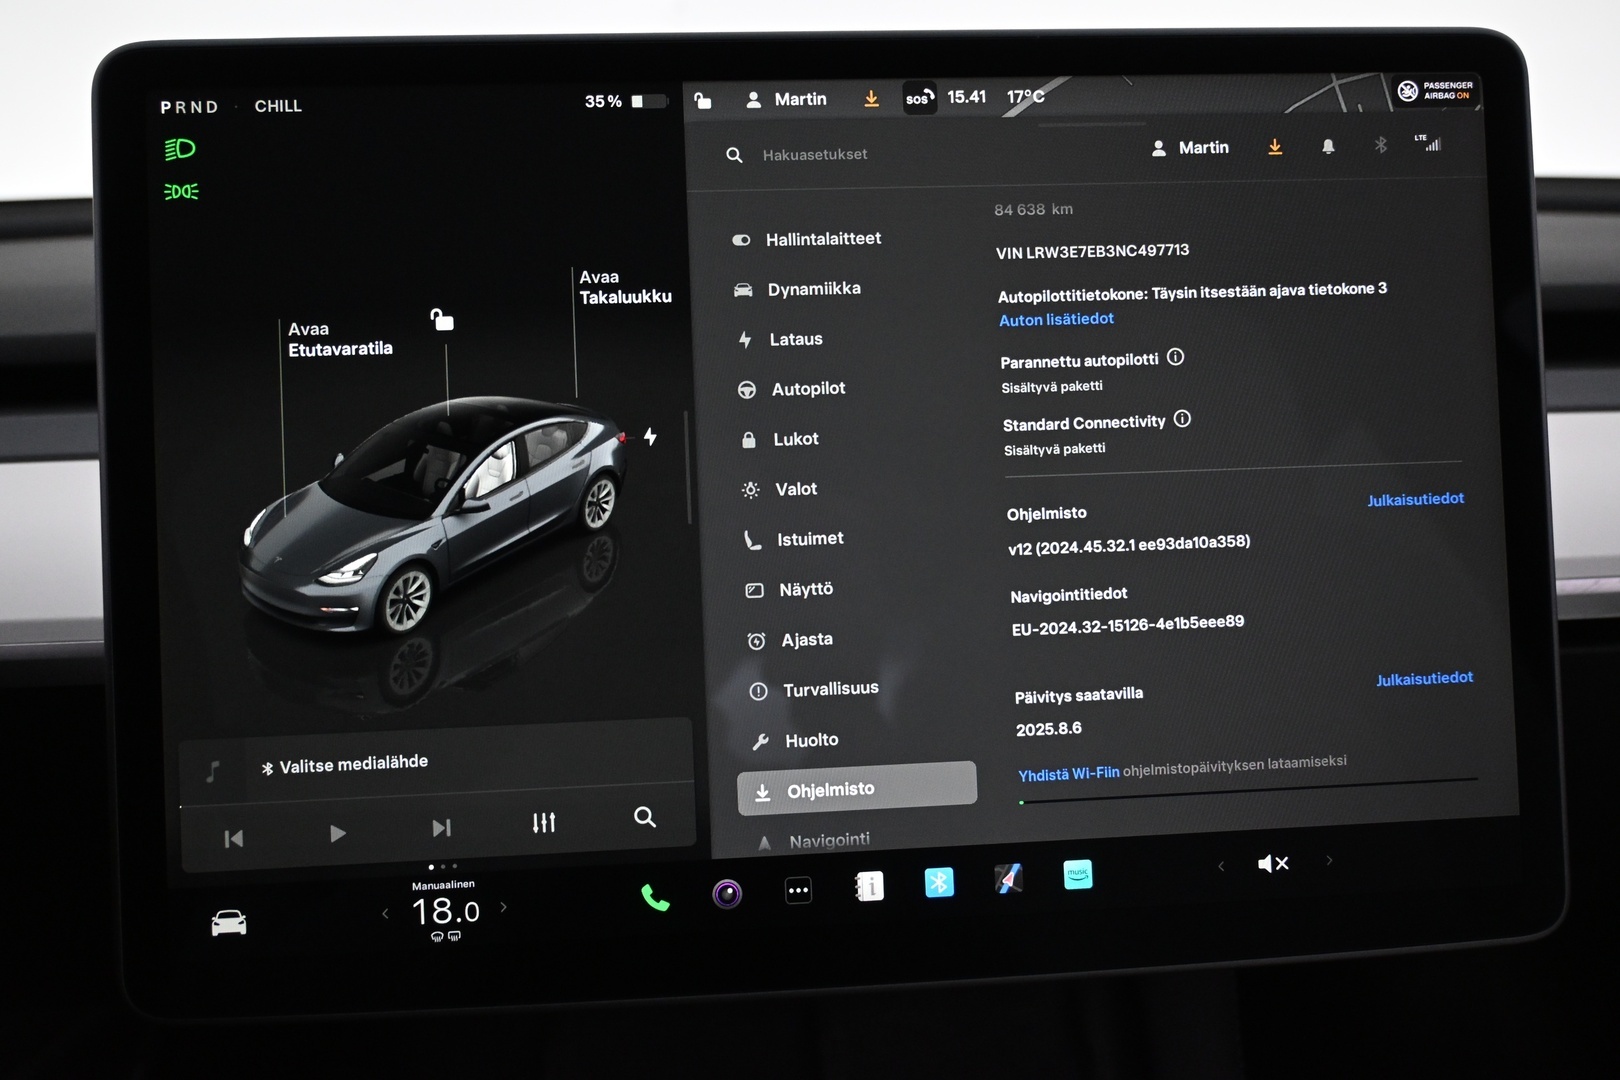Open Auton lisätiedot link
The width and height of the screenshot is (1620, 1080).
click(x=1056, y=319)
